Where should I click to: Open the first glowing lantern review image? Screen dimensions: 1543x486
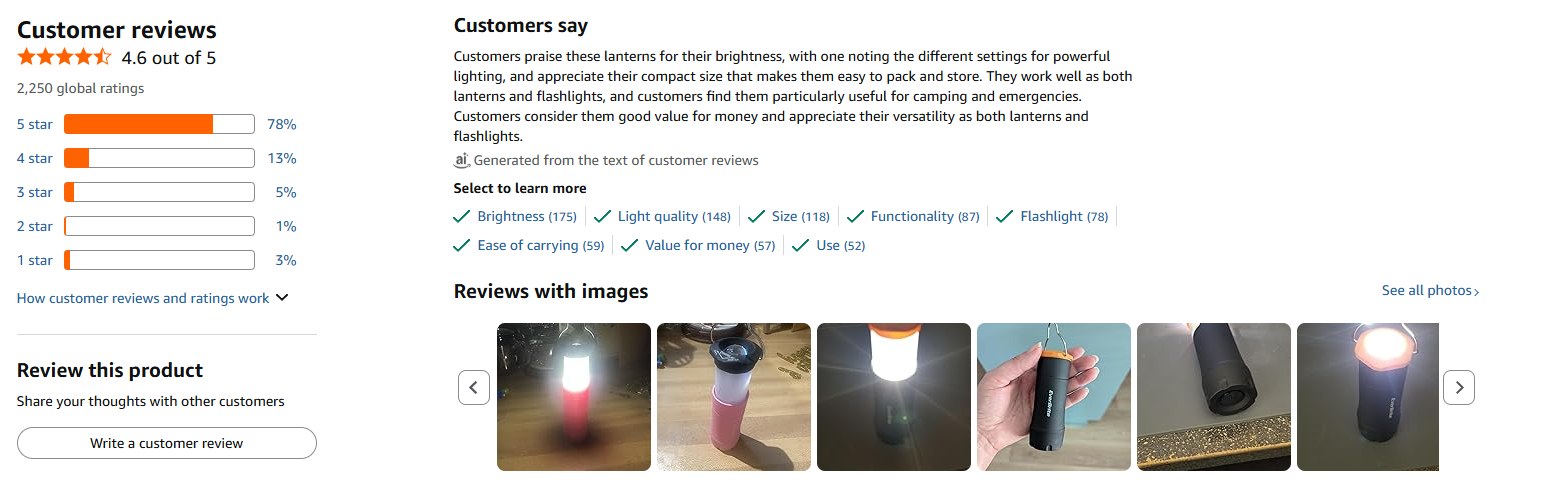click(574, 397)
